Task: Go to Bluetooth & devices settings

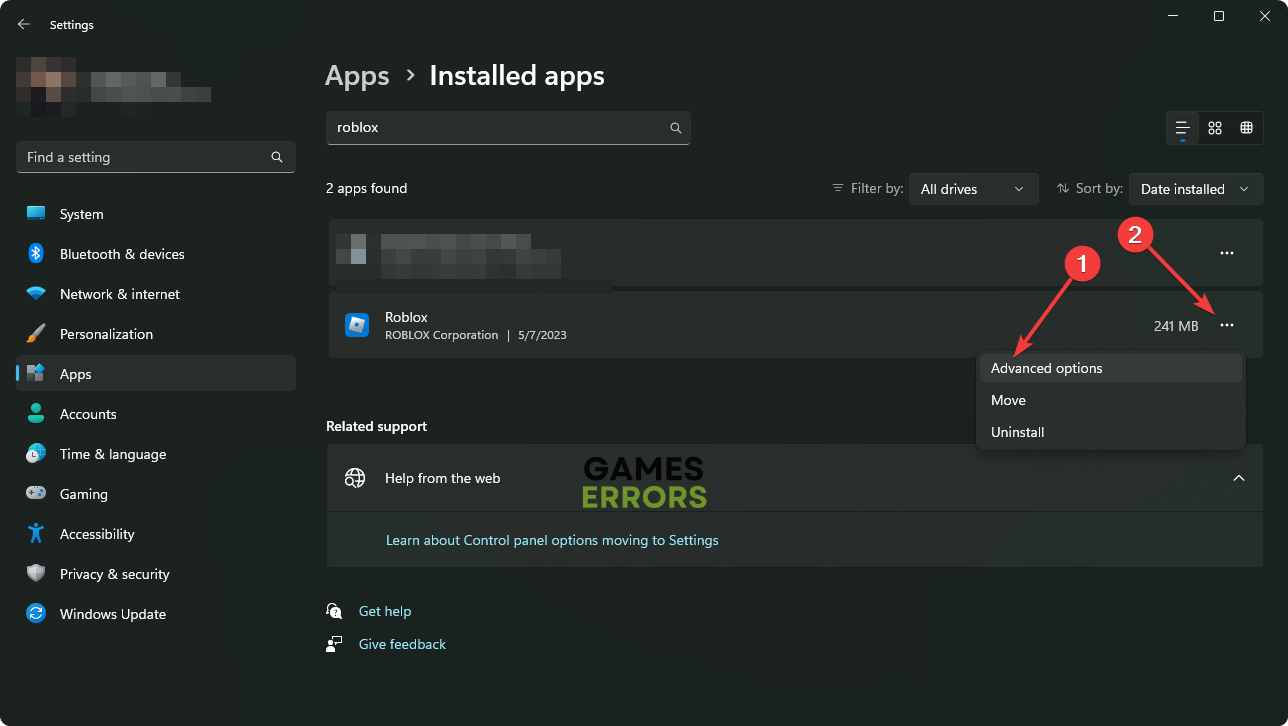Action: tap(121, 254)
